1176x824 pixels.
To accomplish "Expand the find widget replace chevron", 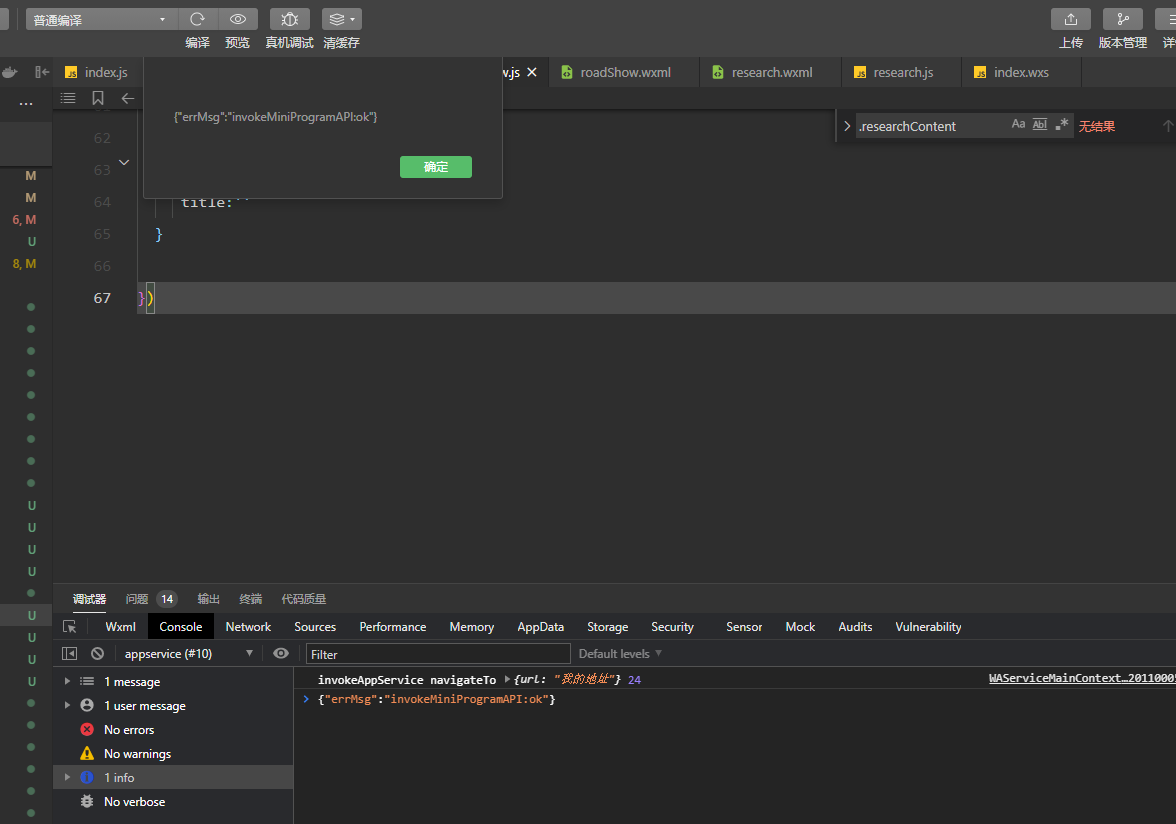I will point(847,126).
